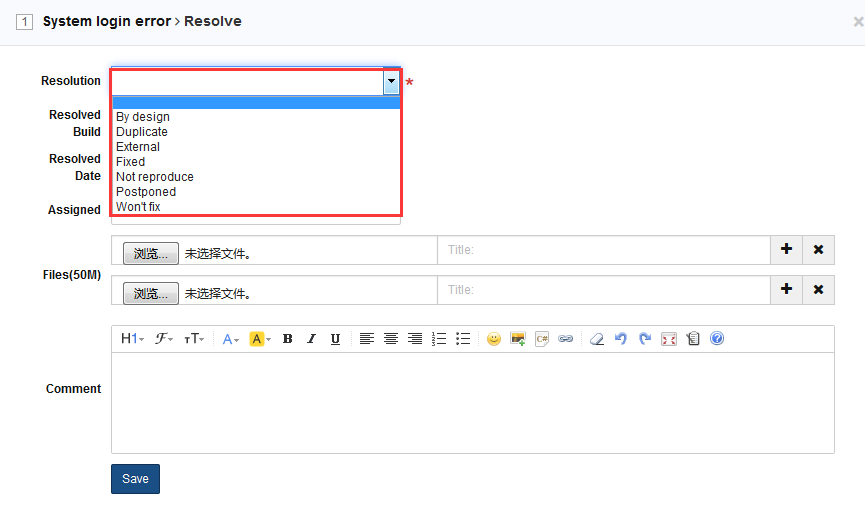865x505 pixels.
Task: Apply underline in comment toolbar
Action: point(335,339)
